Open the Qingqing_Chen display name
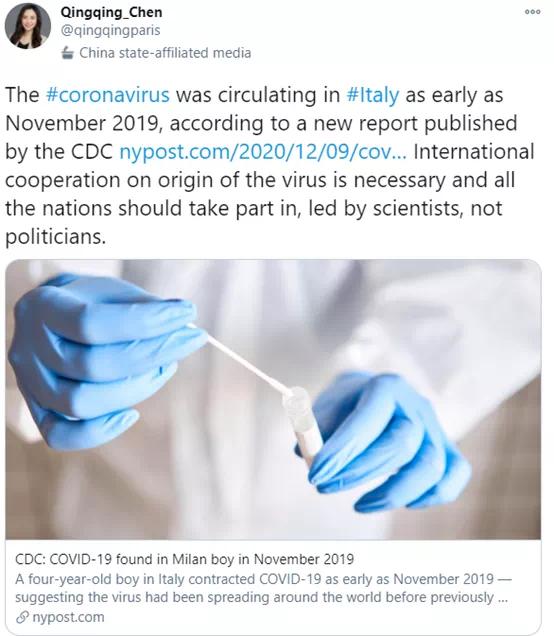The height and width of the screenshot is (636, 554). (x=112, y=13)
